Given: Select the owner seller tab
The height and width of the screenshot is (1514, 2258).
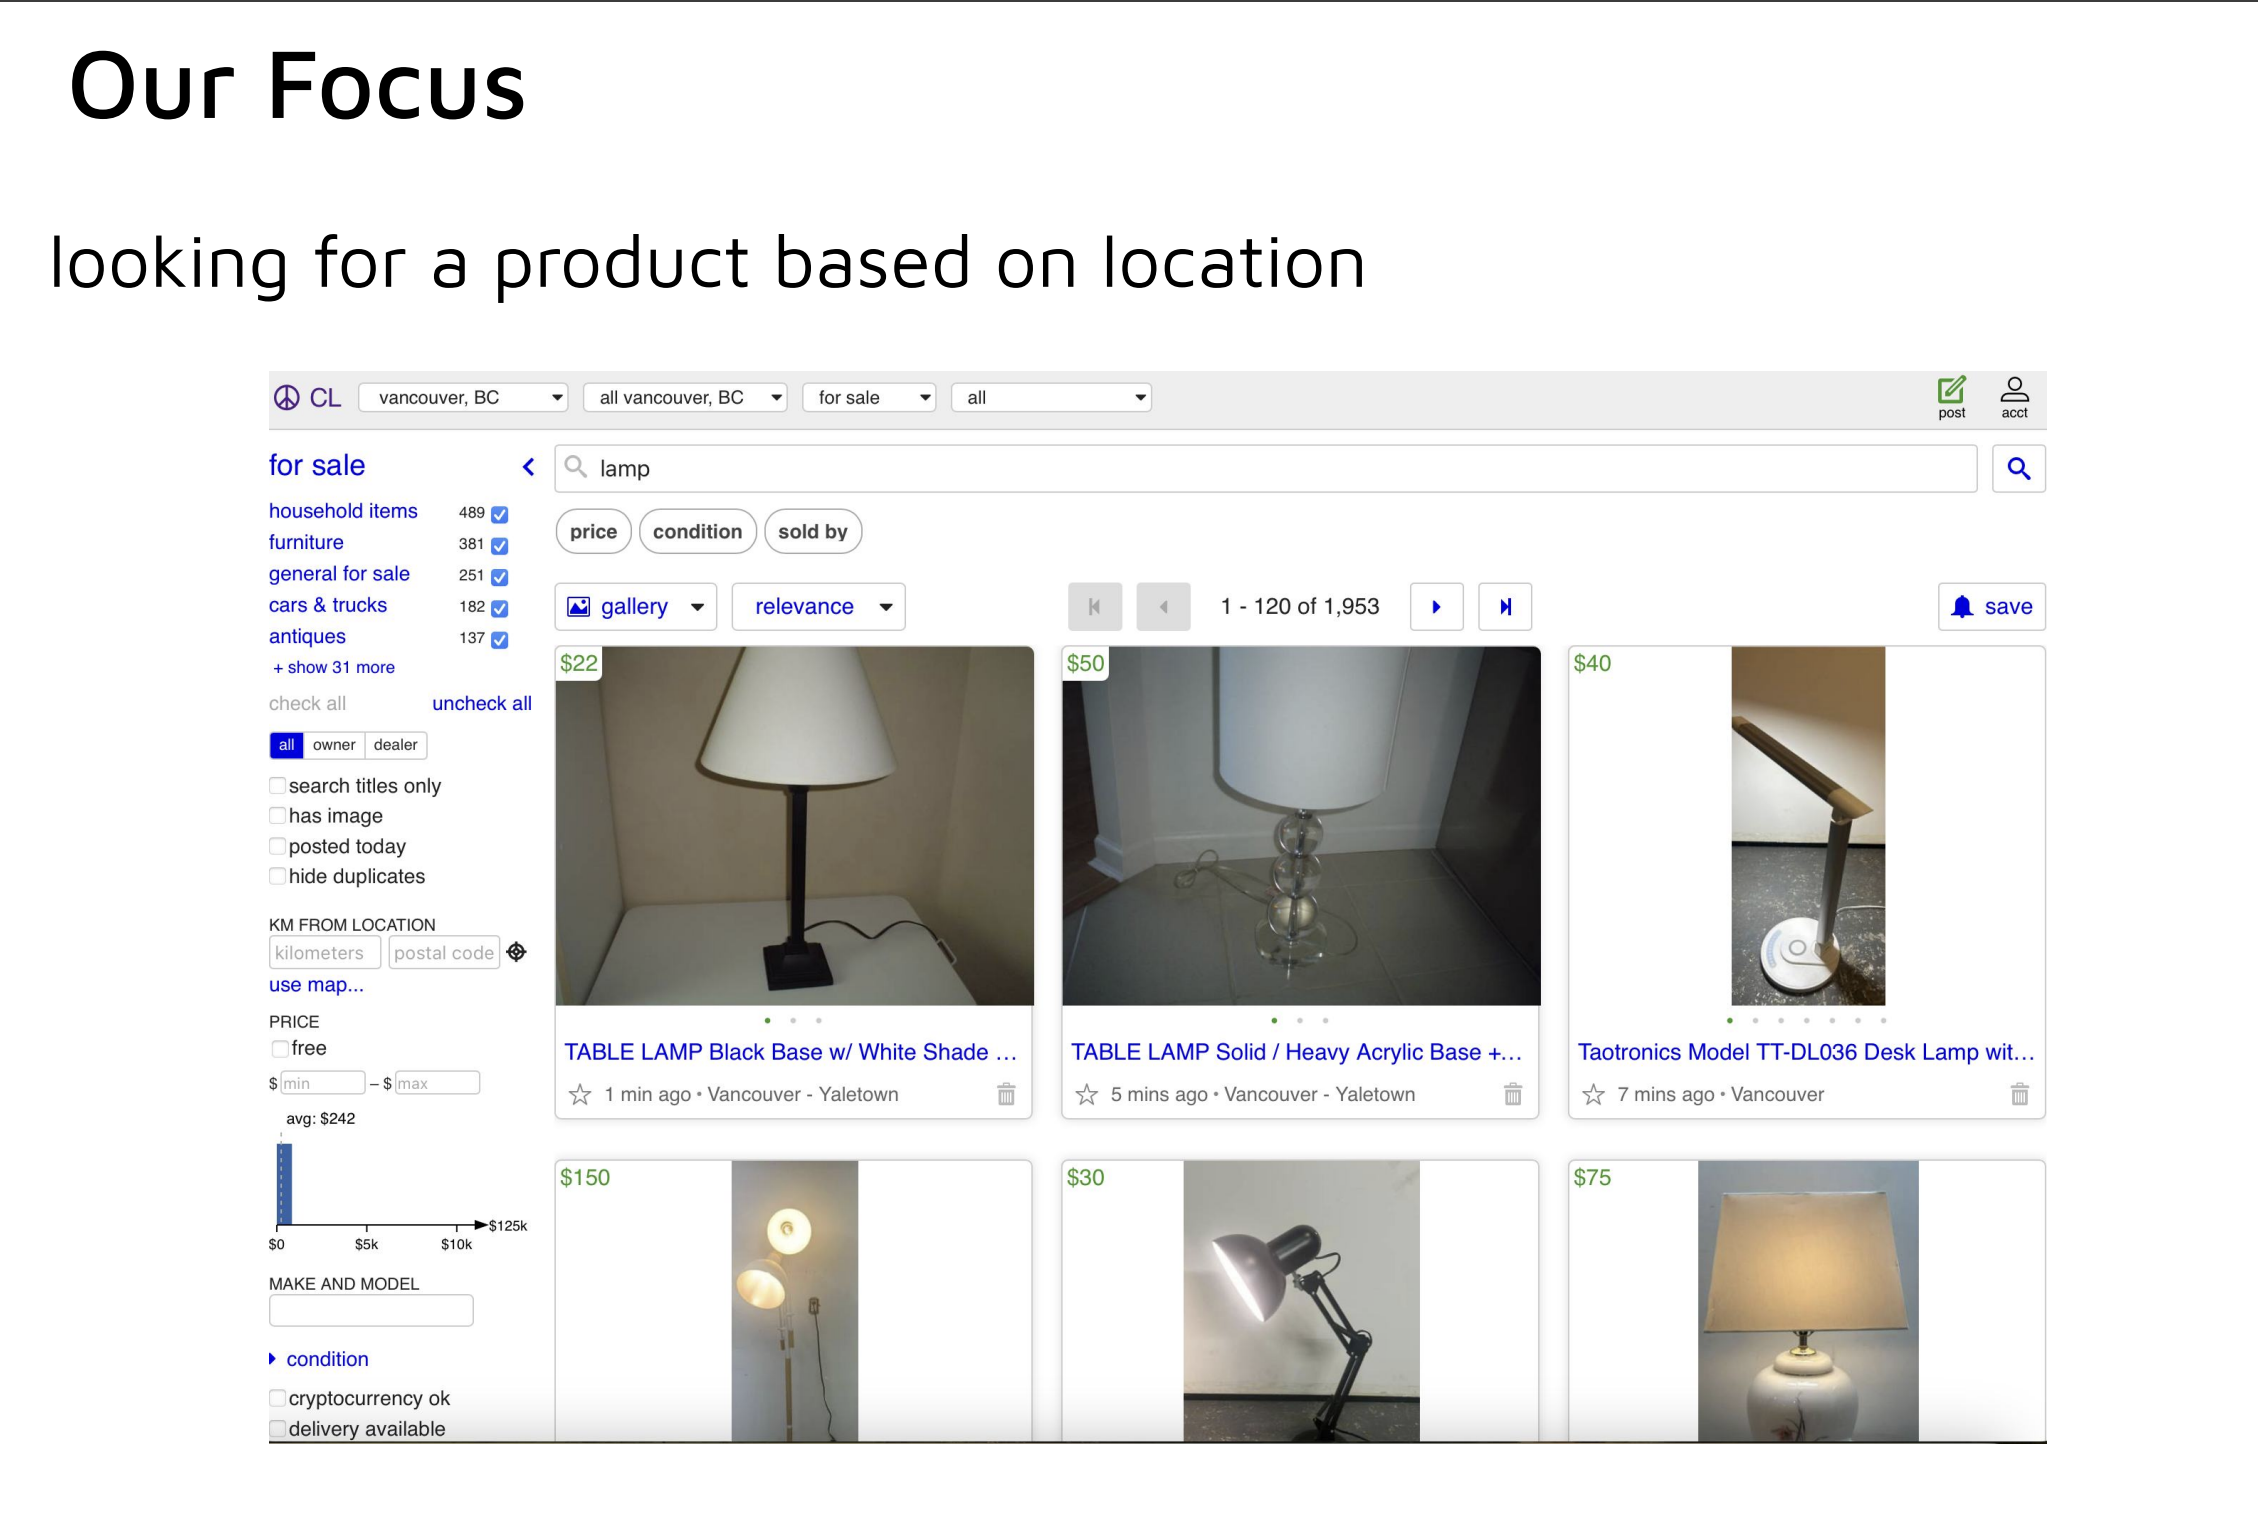Looking at the screenshot, I should [333, 745].
